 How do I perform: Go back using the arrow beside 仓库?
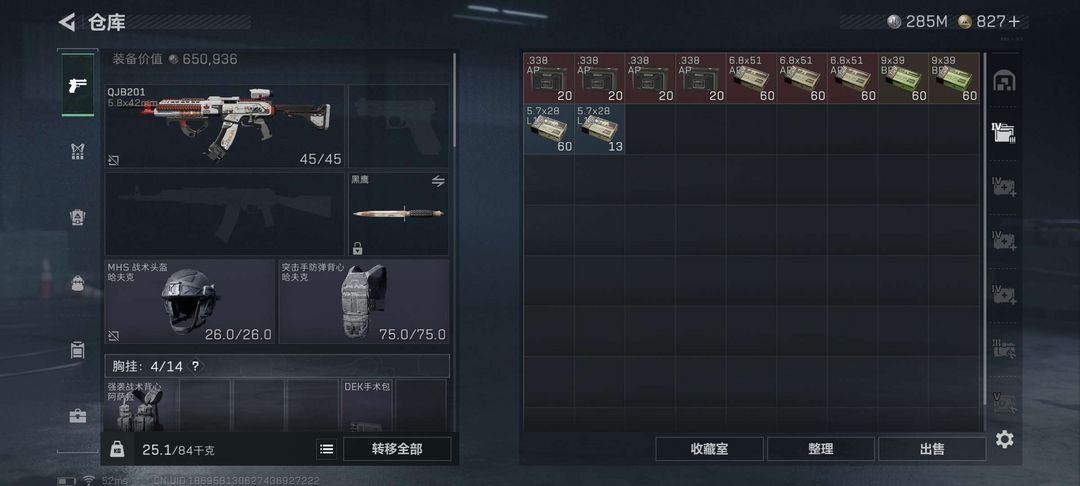[67, 22]
